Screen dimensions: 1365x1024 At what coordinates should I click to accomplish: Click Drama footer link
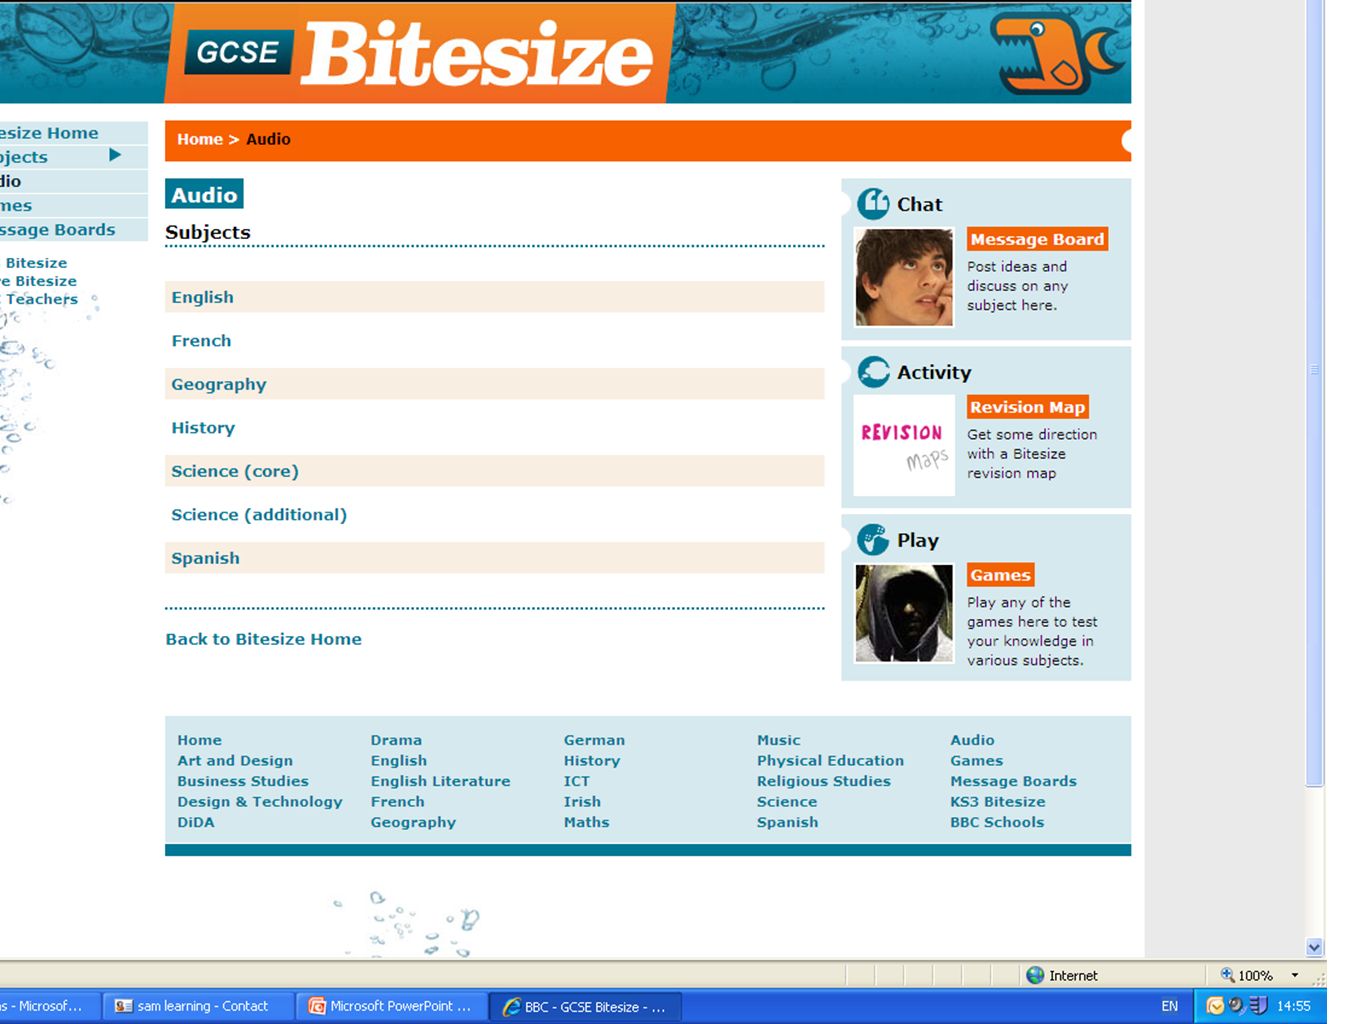(396, 740)
